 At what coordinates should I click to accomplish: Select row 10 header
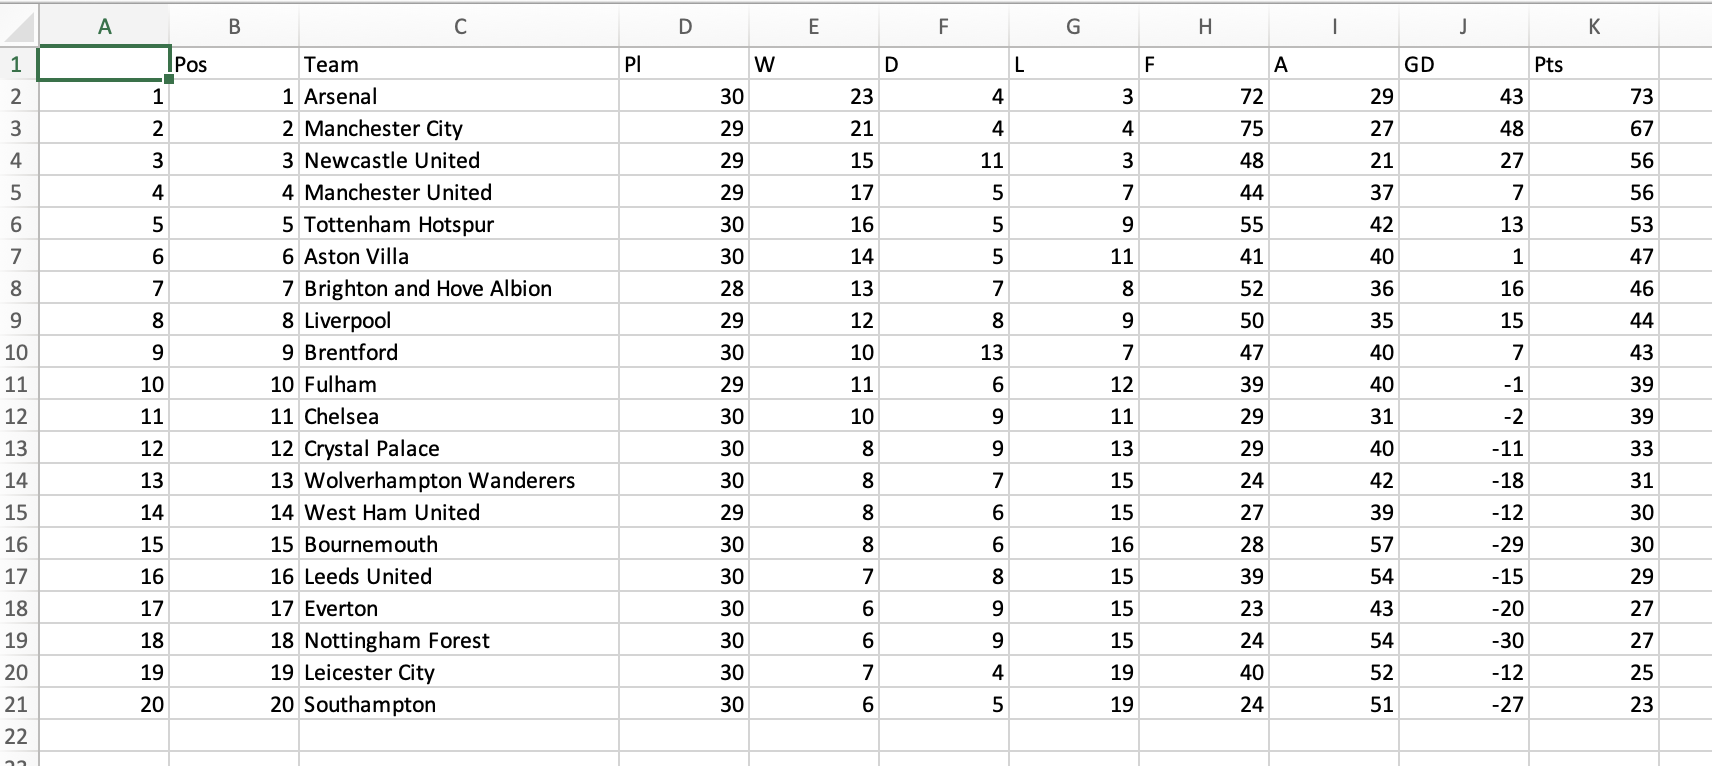click(x=16, y=352)
